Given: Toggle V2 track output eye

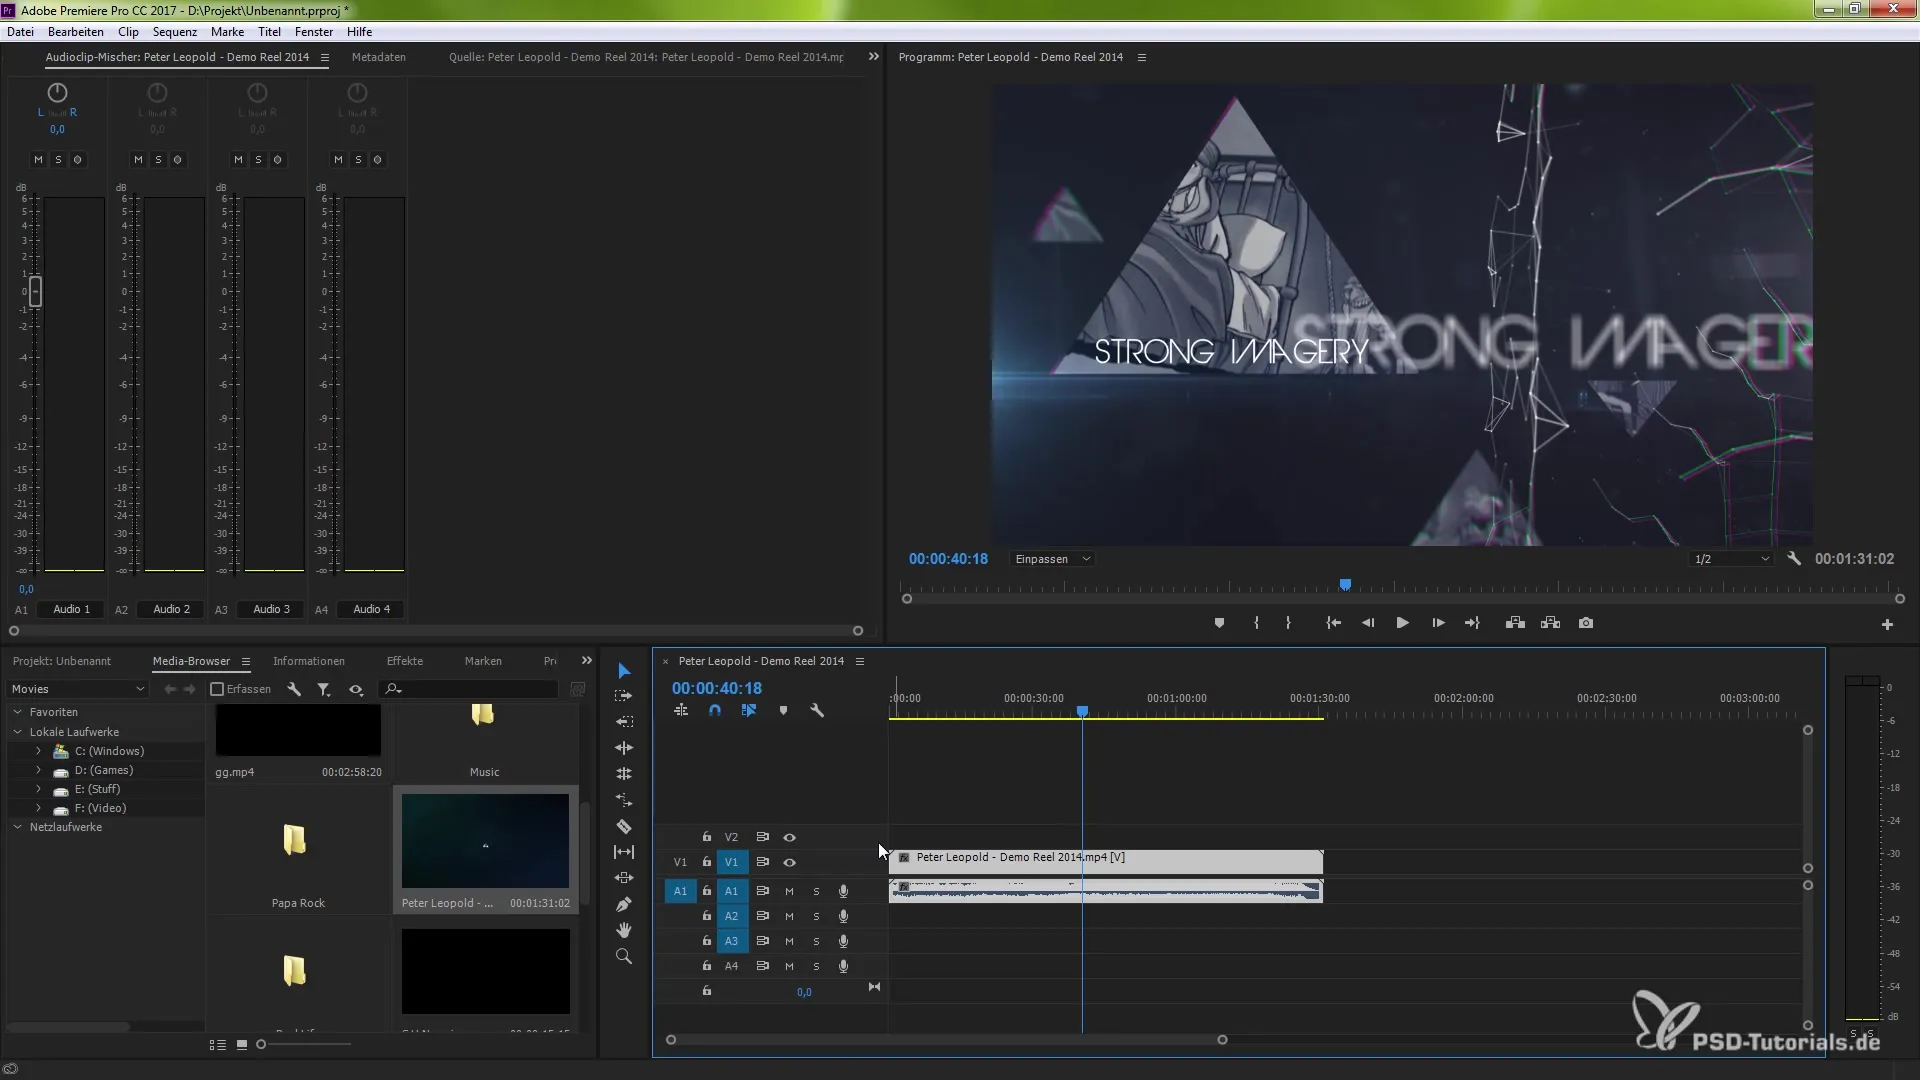Looking at the screenshot, I should coord(789,837).
